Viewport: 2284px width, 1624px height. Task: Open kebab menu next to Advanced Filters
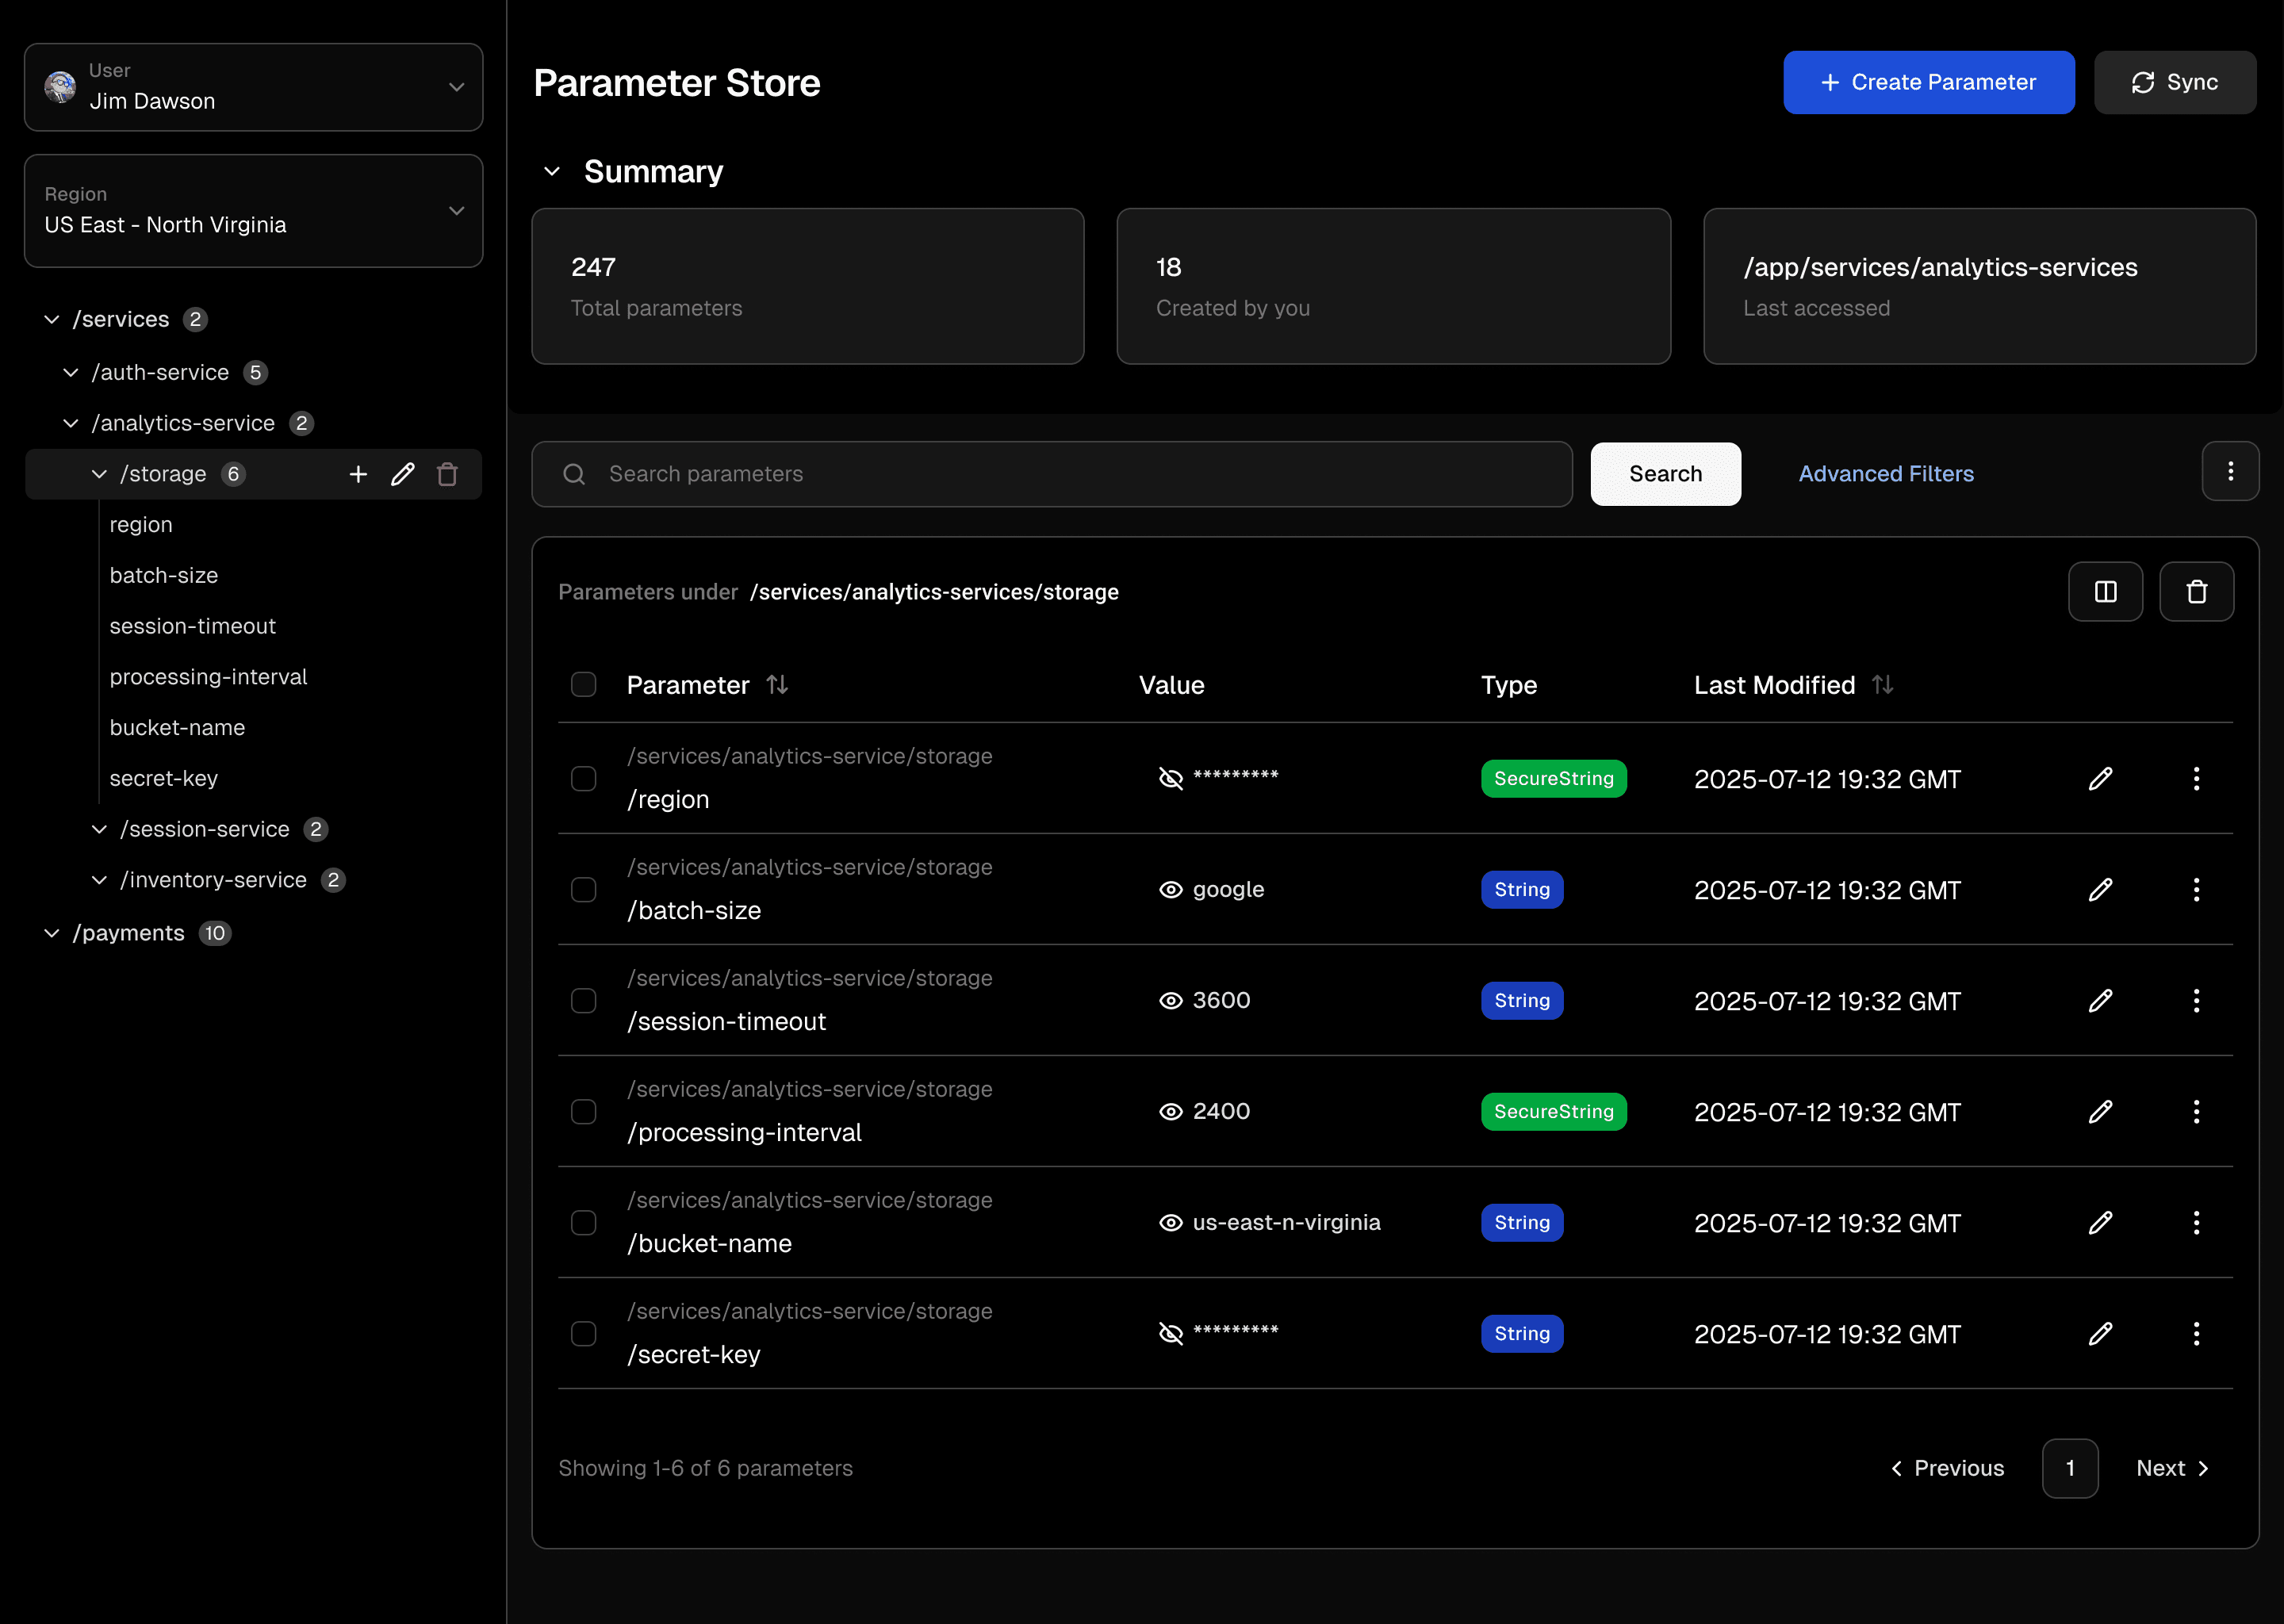pyautogui.click(x=2230, y=472)
